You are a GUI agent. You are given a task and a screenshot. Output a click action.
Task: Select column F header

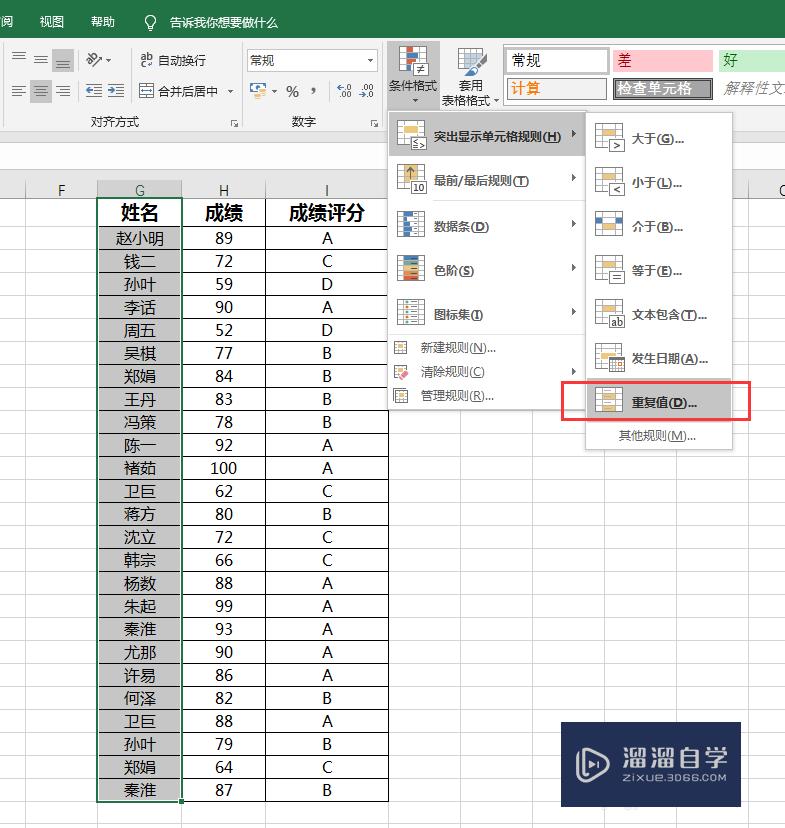61,189
